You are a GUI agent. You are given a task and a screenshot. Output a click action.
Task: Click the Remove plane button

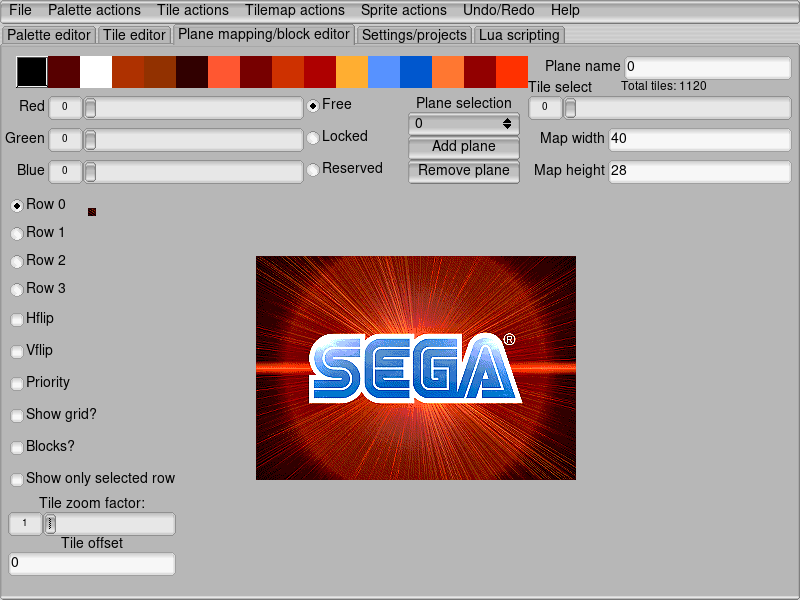click(x=464, y=171)
